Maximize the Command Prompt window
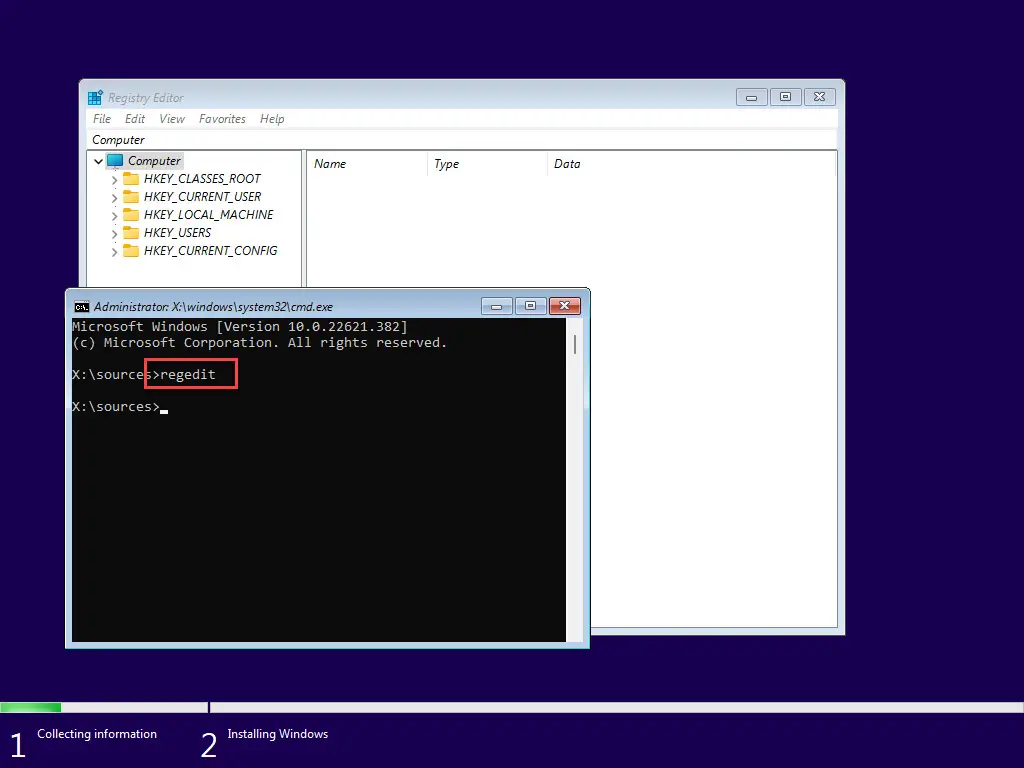The image size is (1024, 768). 530,306
